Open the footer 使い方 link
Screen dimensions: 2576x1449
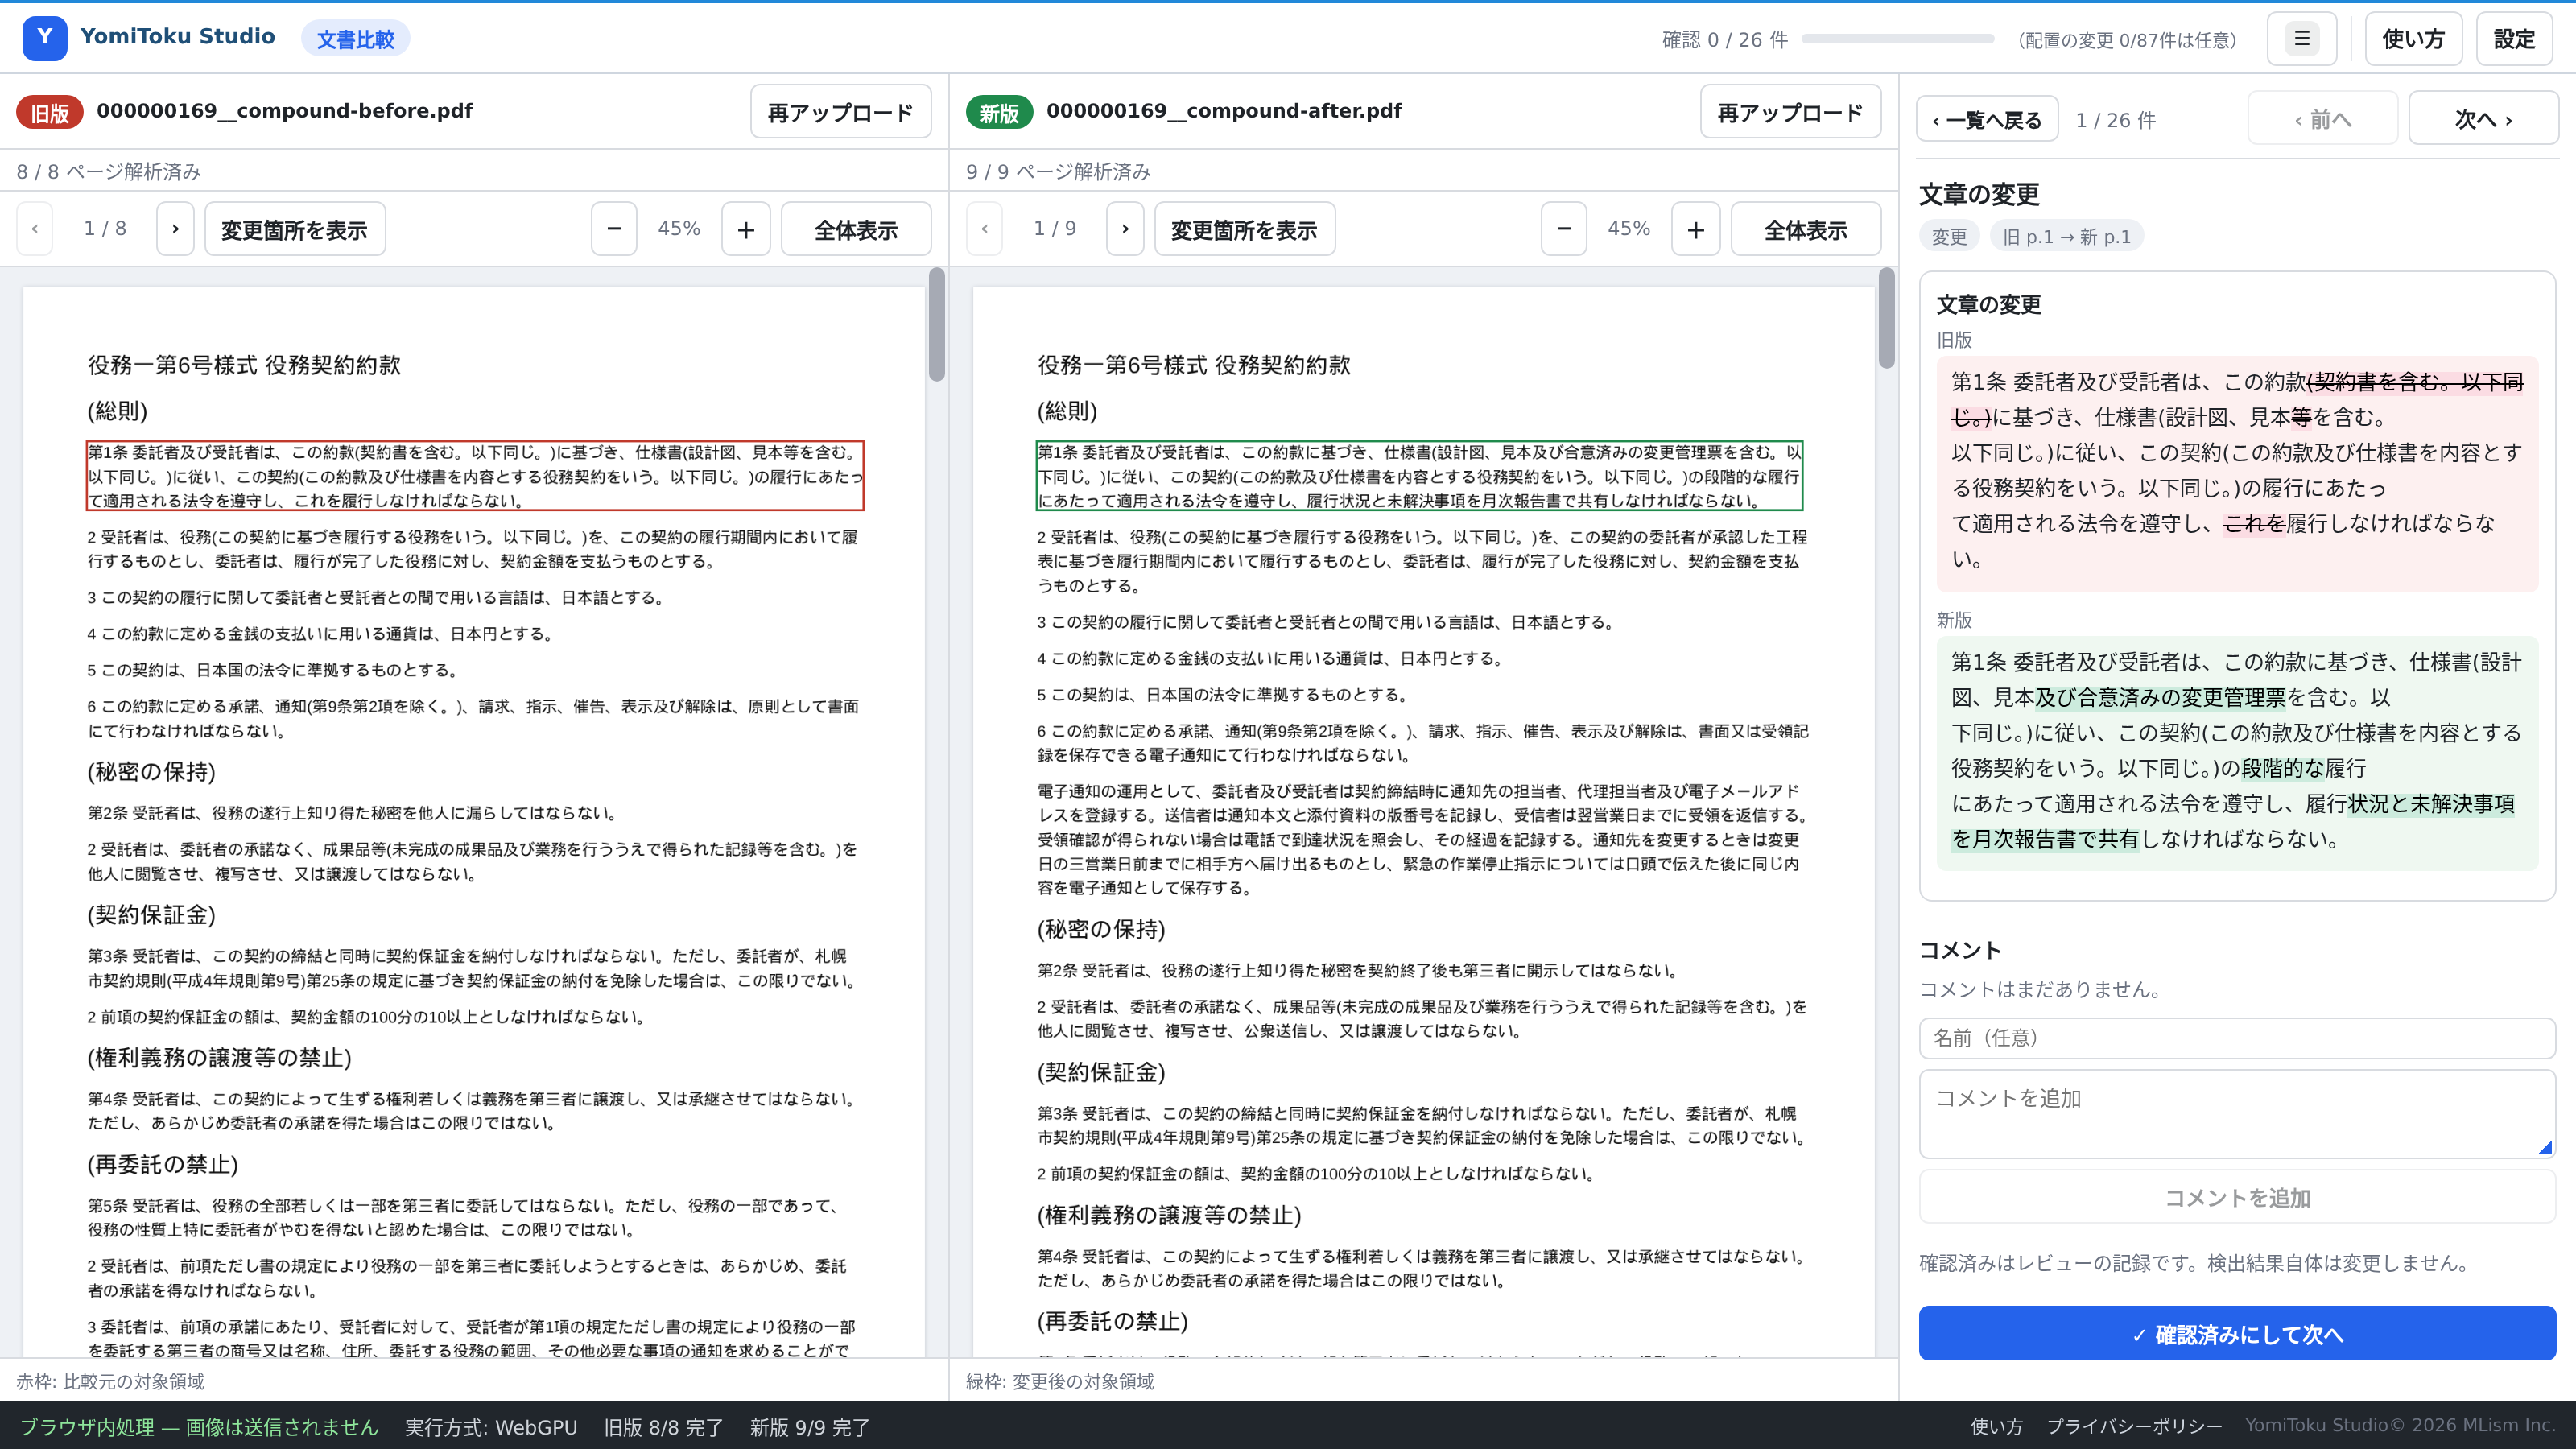pos(1996,1426)
